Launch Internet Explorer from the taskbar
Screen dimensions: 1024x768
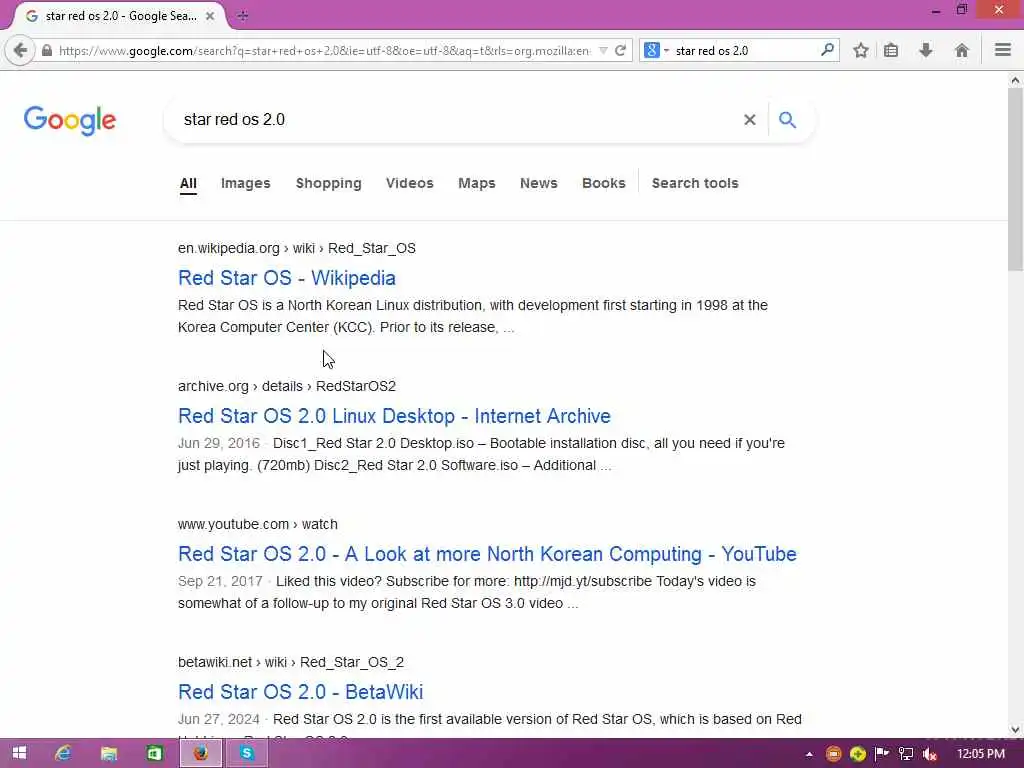coord(63,753)
